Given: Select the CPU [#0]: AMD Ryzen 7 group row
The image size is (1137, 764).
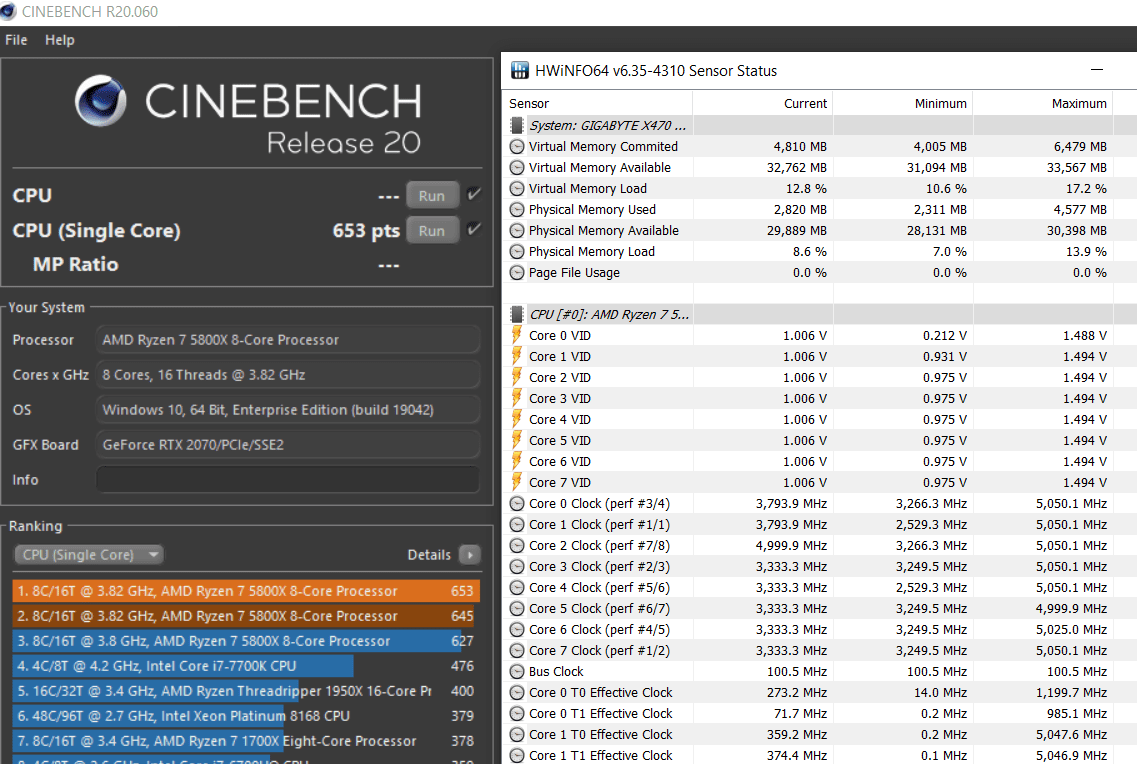Looking at the screenshot, I should [819, 315].
